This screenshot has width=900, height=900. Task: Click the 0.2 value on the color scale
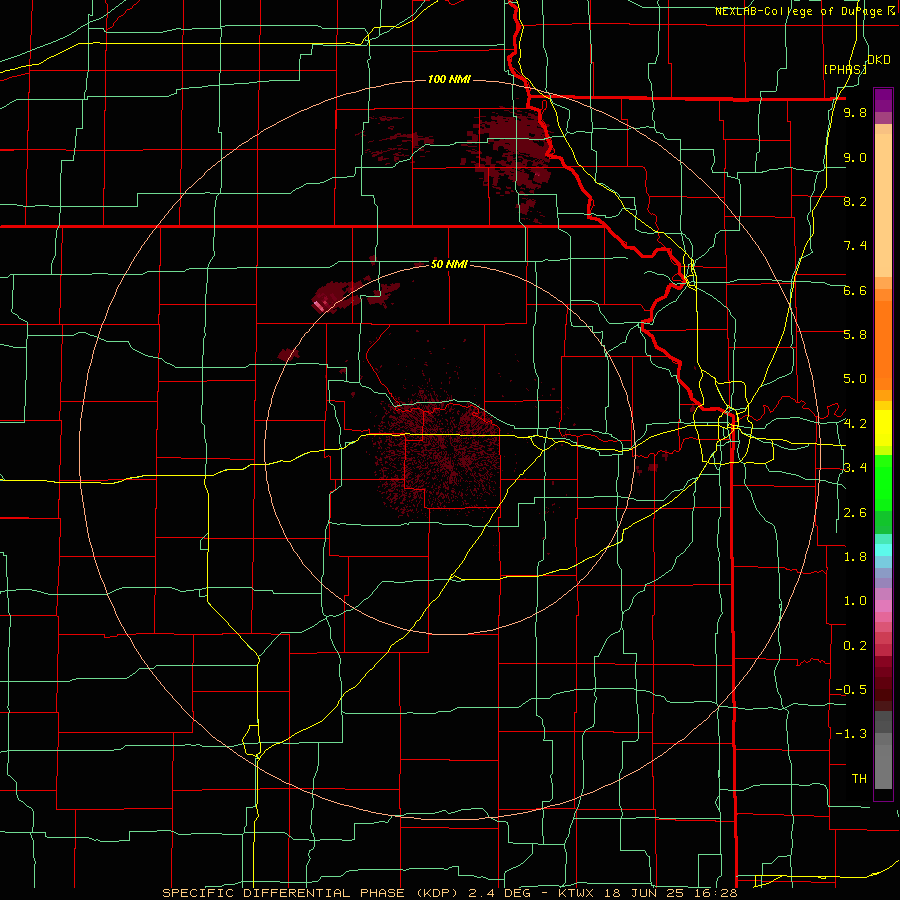pyautogui.click(x=855, y=646)
